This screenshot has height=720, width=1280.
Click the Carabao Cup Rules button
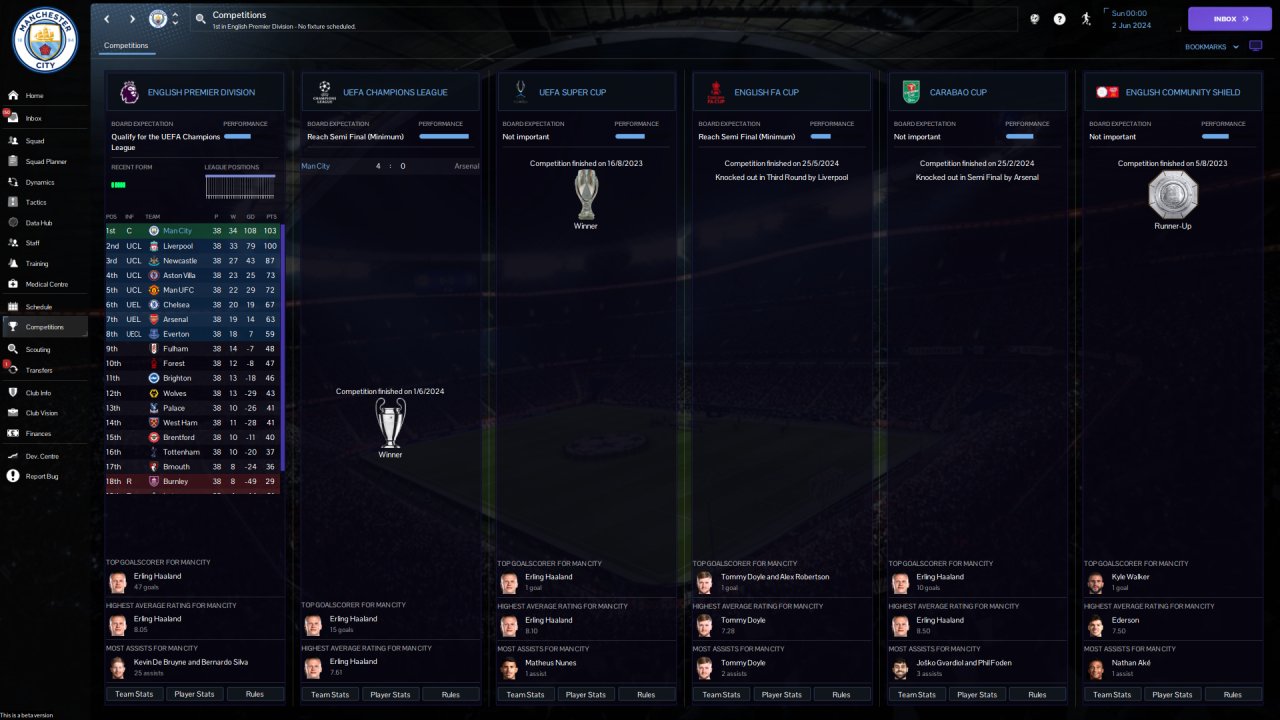[1037, 694]
